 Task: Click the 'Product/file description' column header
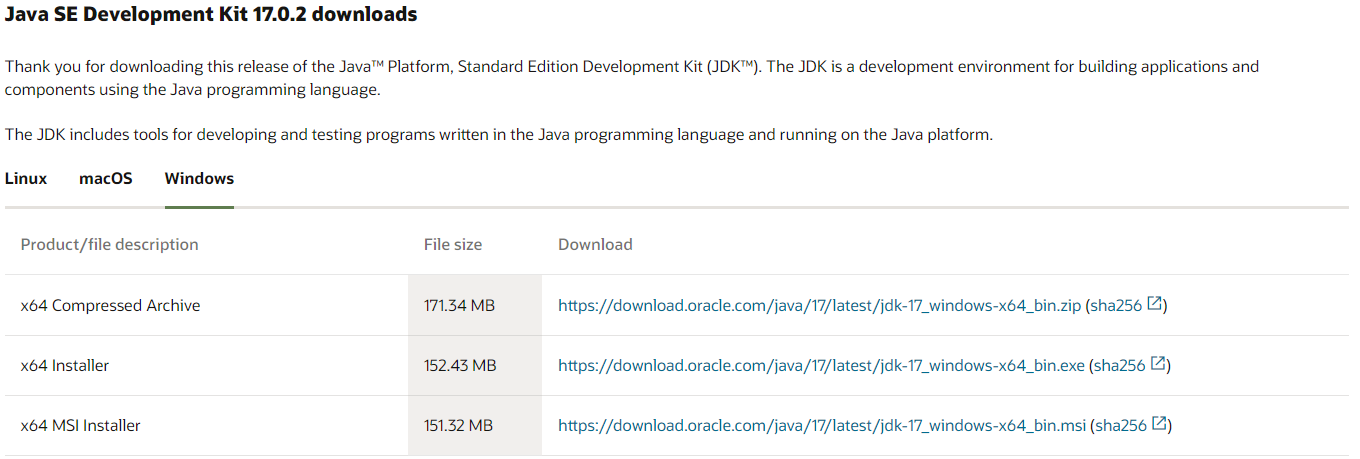(x=110, y=245)
